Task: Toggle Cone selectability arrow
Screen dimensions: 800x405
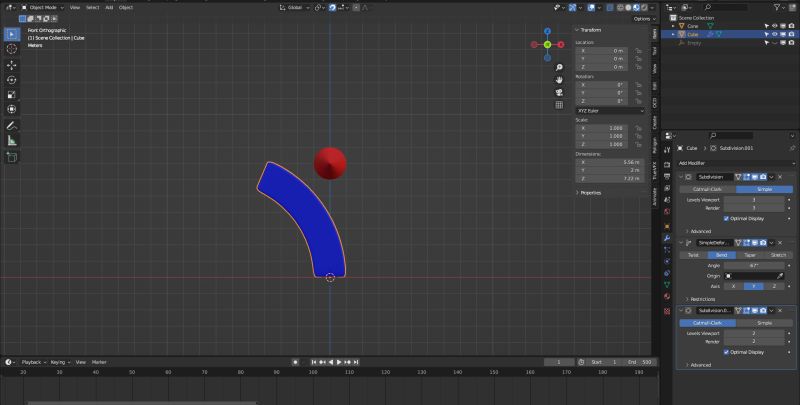Action: coord(766,26)
